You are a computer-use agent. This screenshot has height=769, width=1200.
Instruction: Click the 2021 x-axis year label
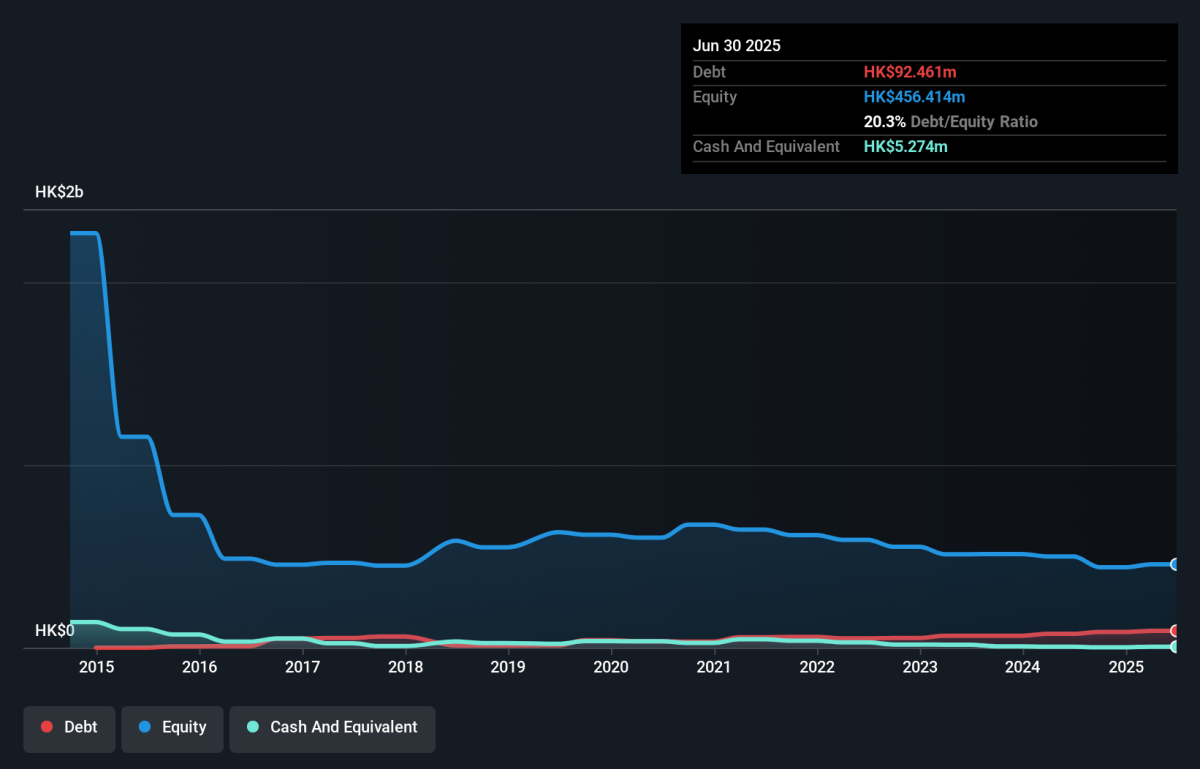coord(714,667)
